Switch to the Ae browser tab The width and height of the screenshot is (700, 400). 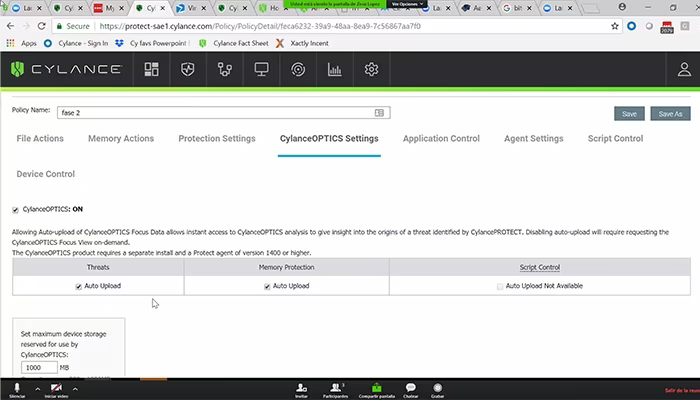(x=477, y=8)
